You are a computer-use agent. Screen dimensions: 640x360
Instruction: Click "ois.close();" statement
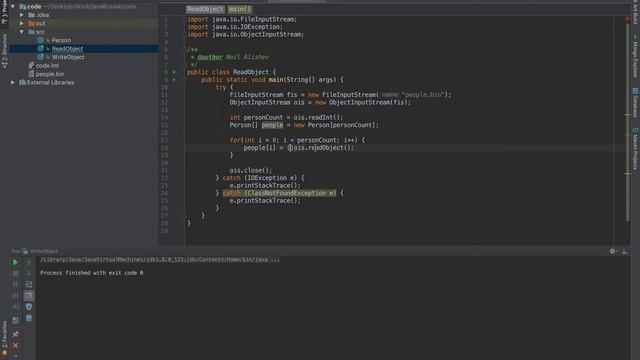point(251,170)
